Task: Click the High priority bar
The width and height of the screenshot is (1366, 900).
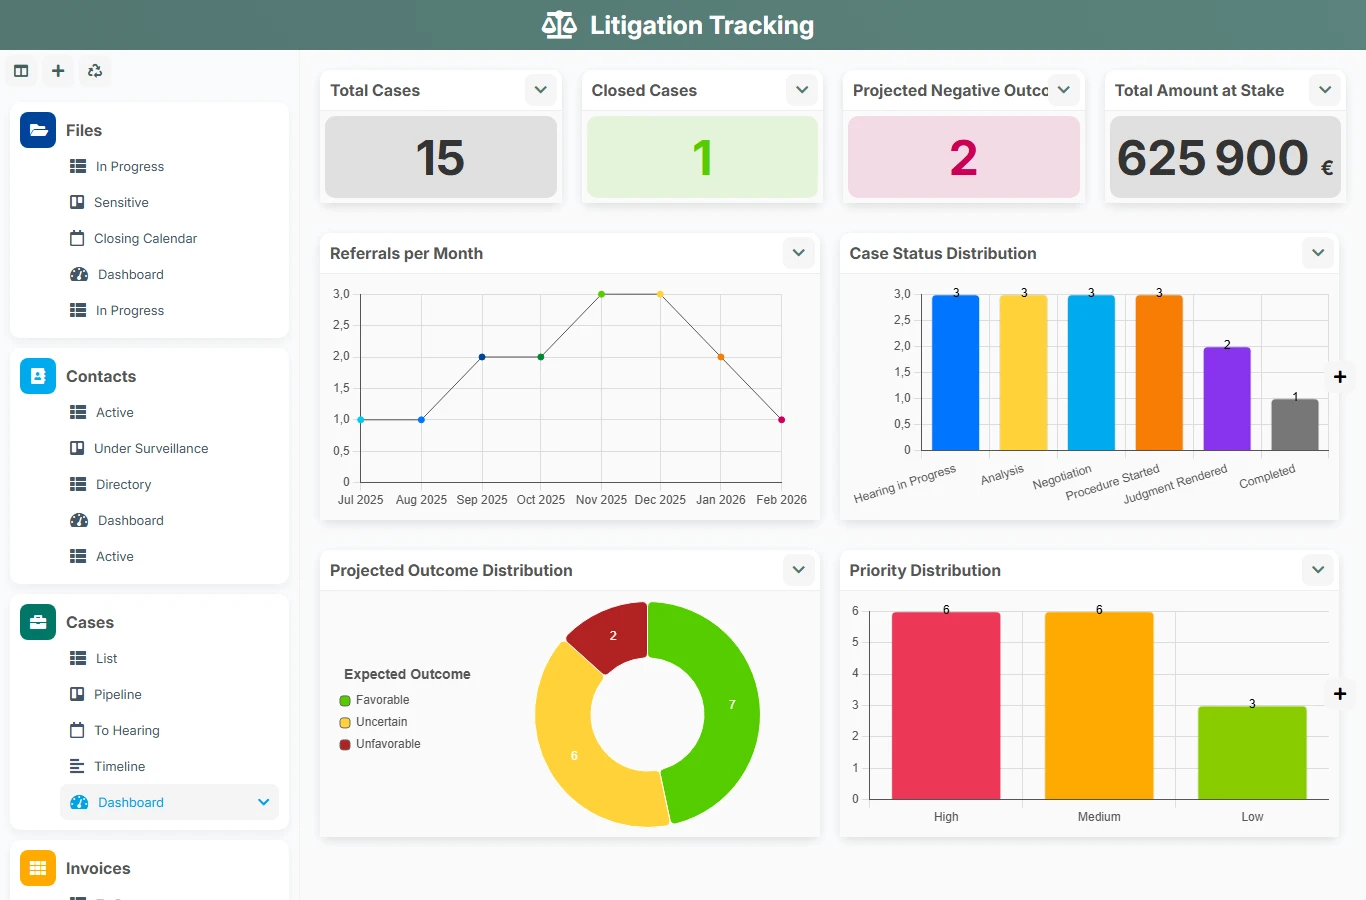Action: coord(946,706)
